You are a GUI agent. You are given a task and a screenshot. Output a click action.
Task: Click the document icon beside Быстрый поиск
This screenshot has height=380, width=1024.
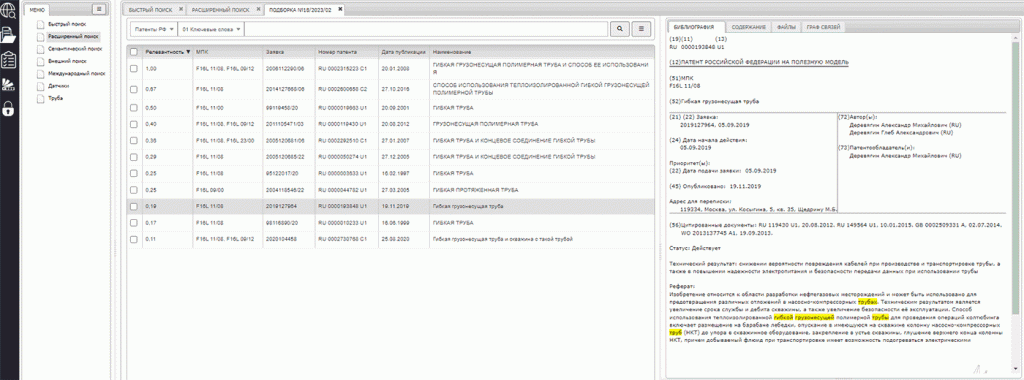[x=41, y=24]
